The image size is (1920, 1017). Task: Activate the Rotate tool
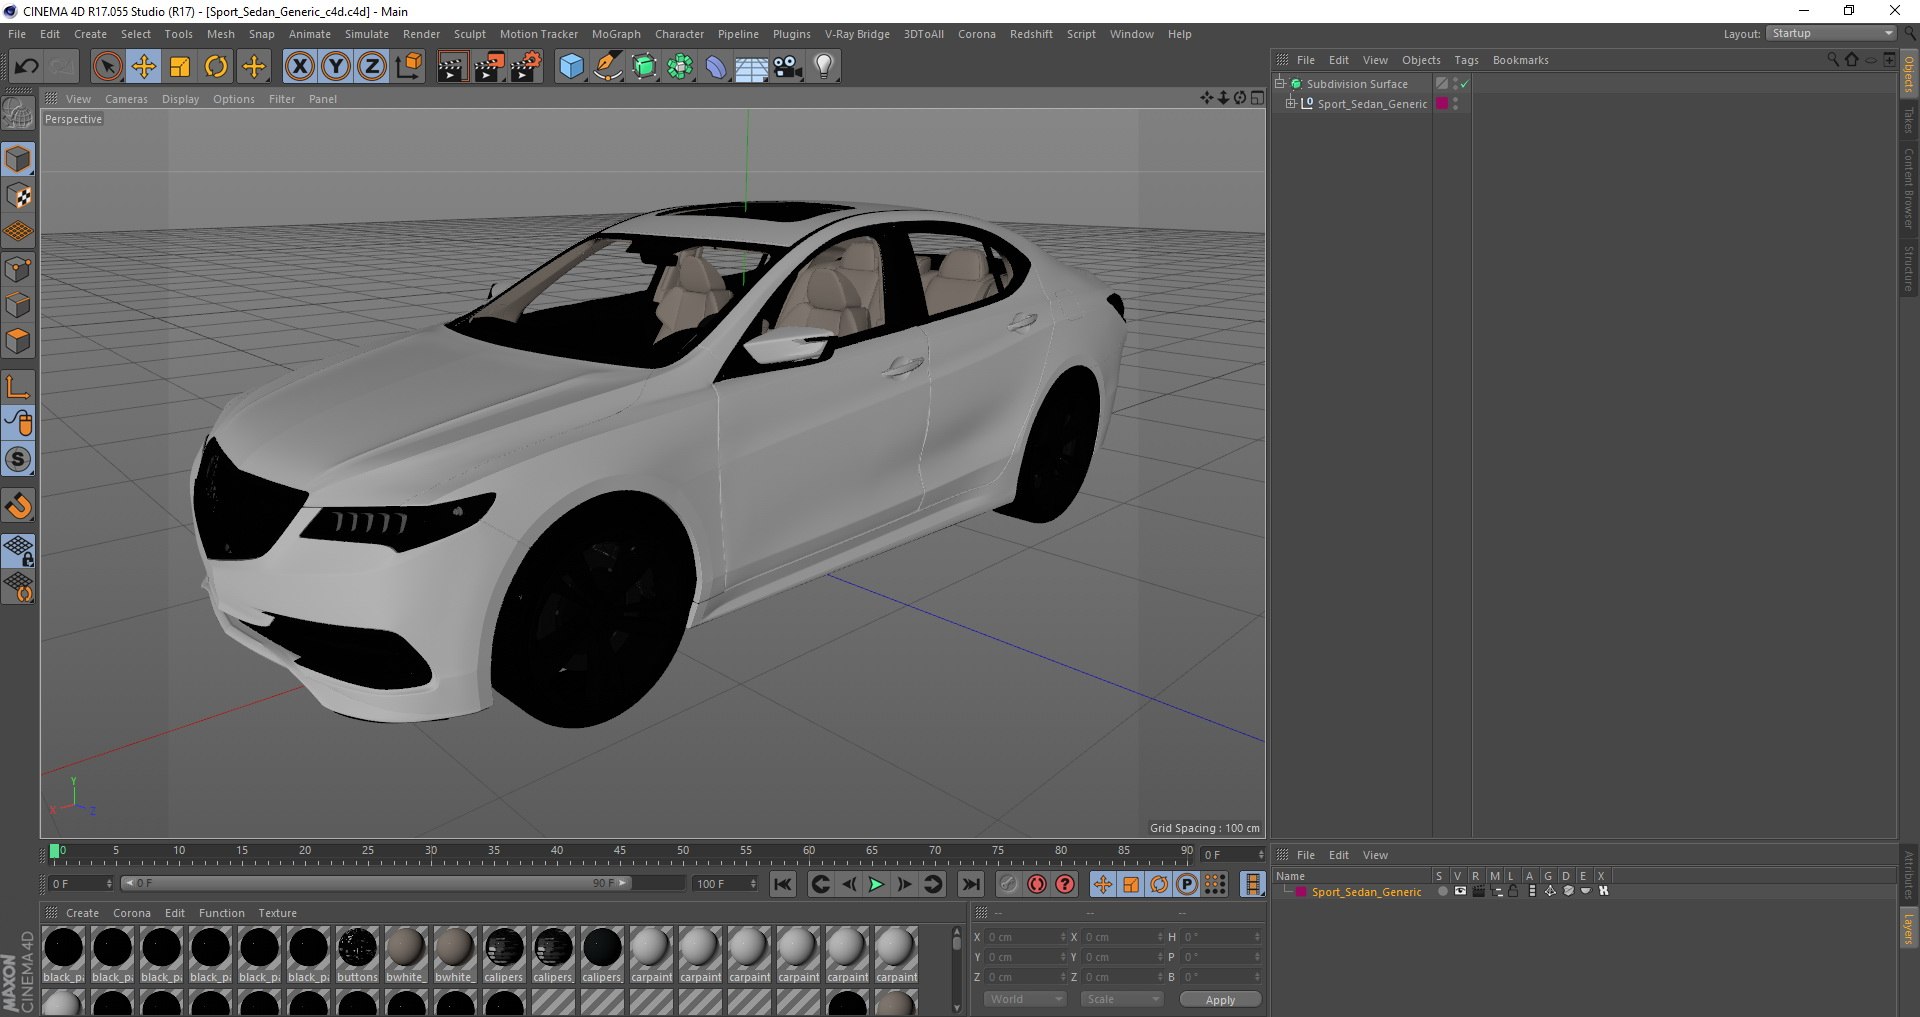coord(216,67)
